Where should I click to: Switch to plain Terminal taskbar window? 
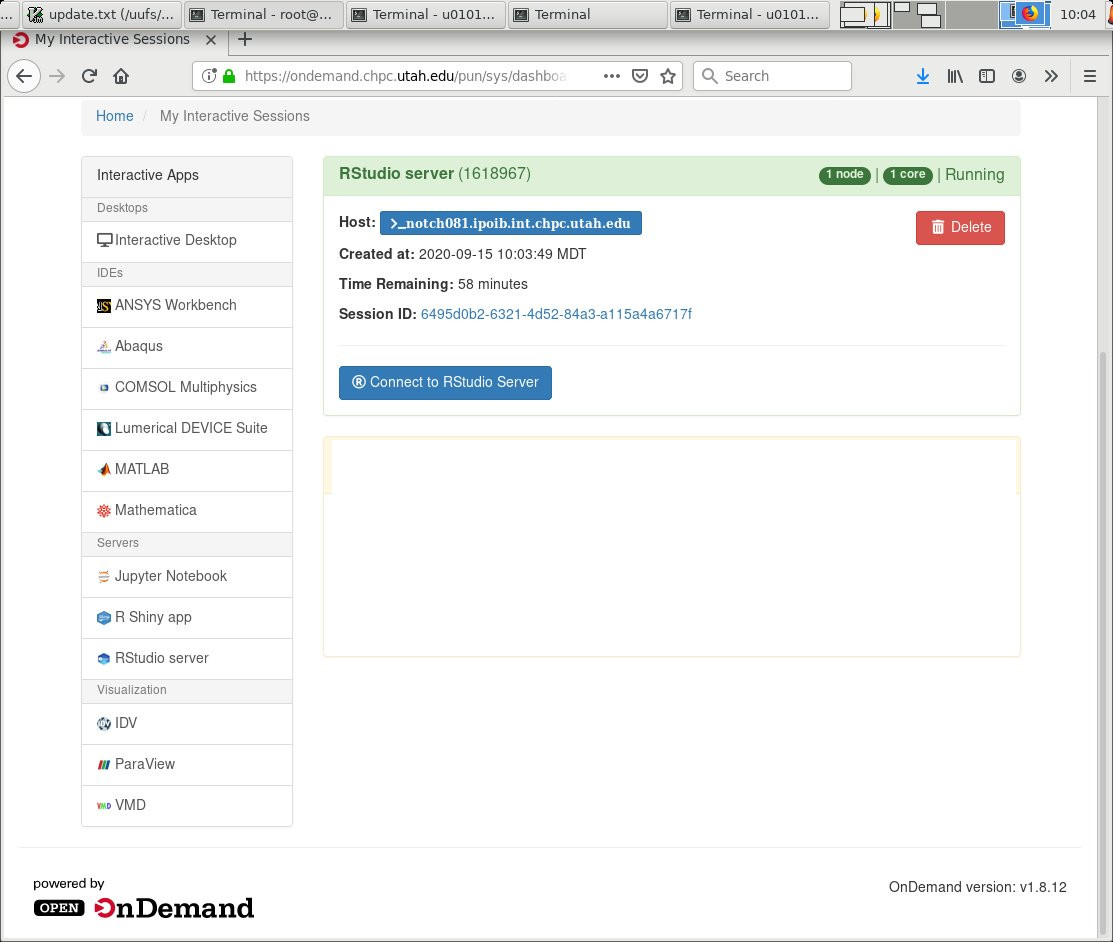tap(587, 14)
